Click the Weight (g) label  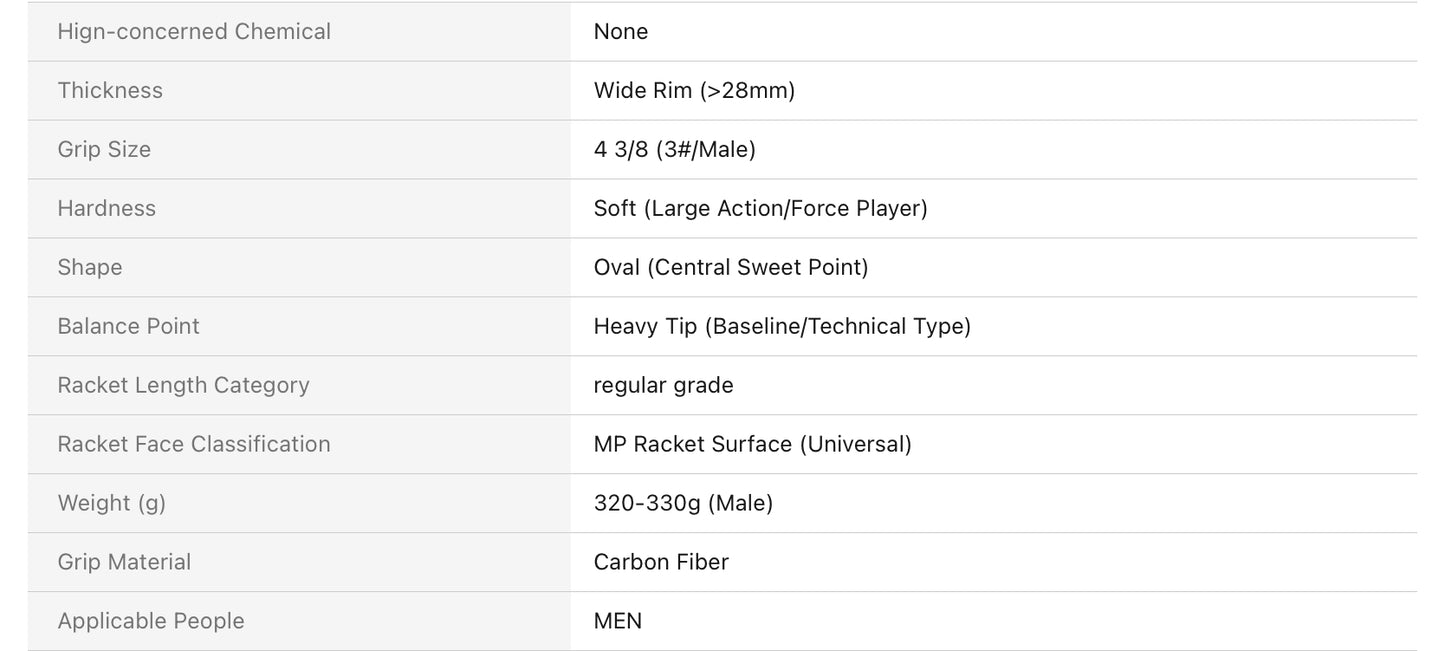tap(111, 503)
